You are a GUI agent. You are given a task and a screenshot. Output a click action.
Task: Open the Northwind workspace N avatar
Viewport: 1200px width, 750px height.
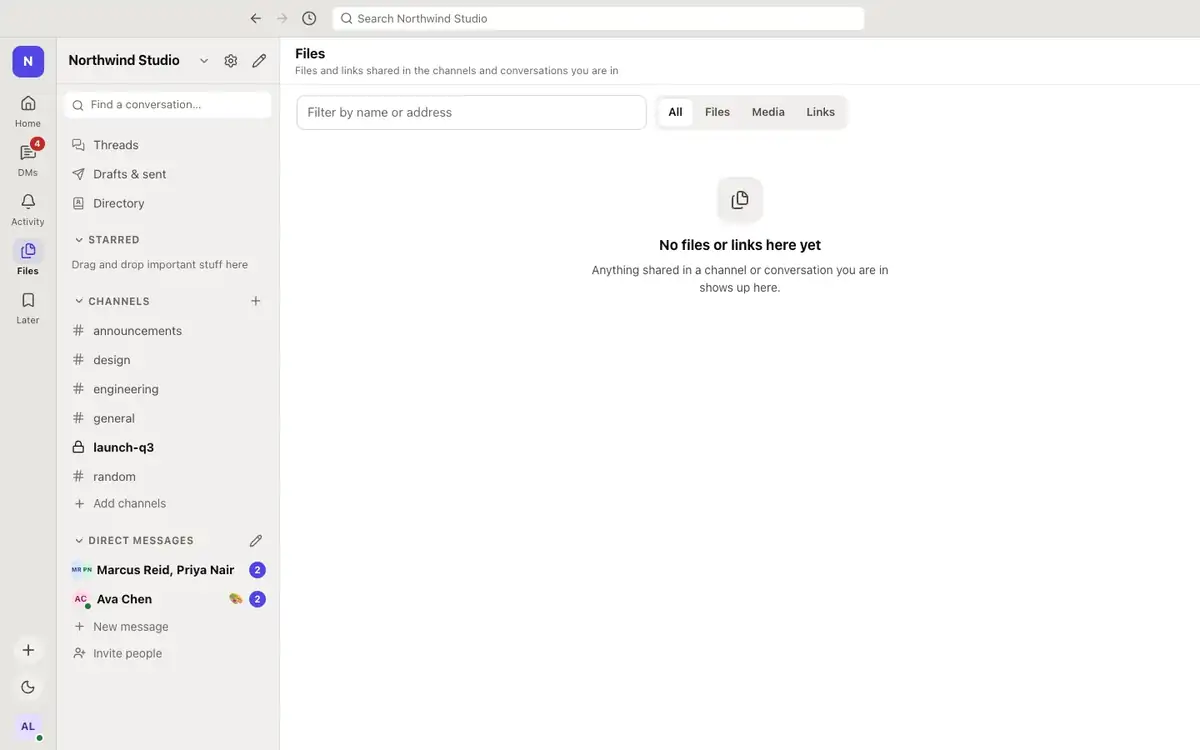pyautogui.click(x=28, y=61)
